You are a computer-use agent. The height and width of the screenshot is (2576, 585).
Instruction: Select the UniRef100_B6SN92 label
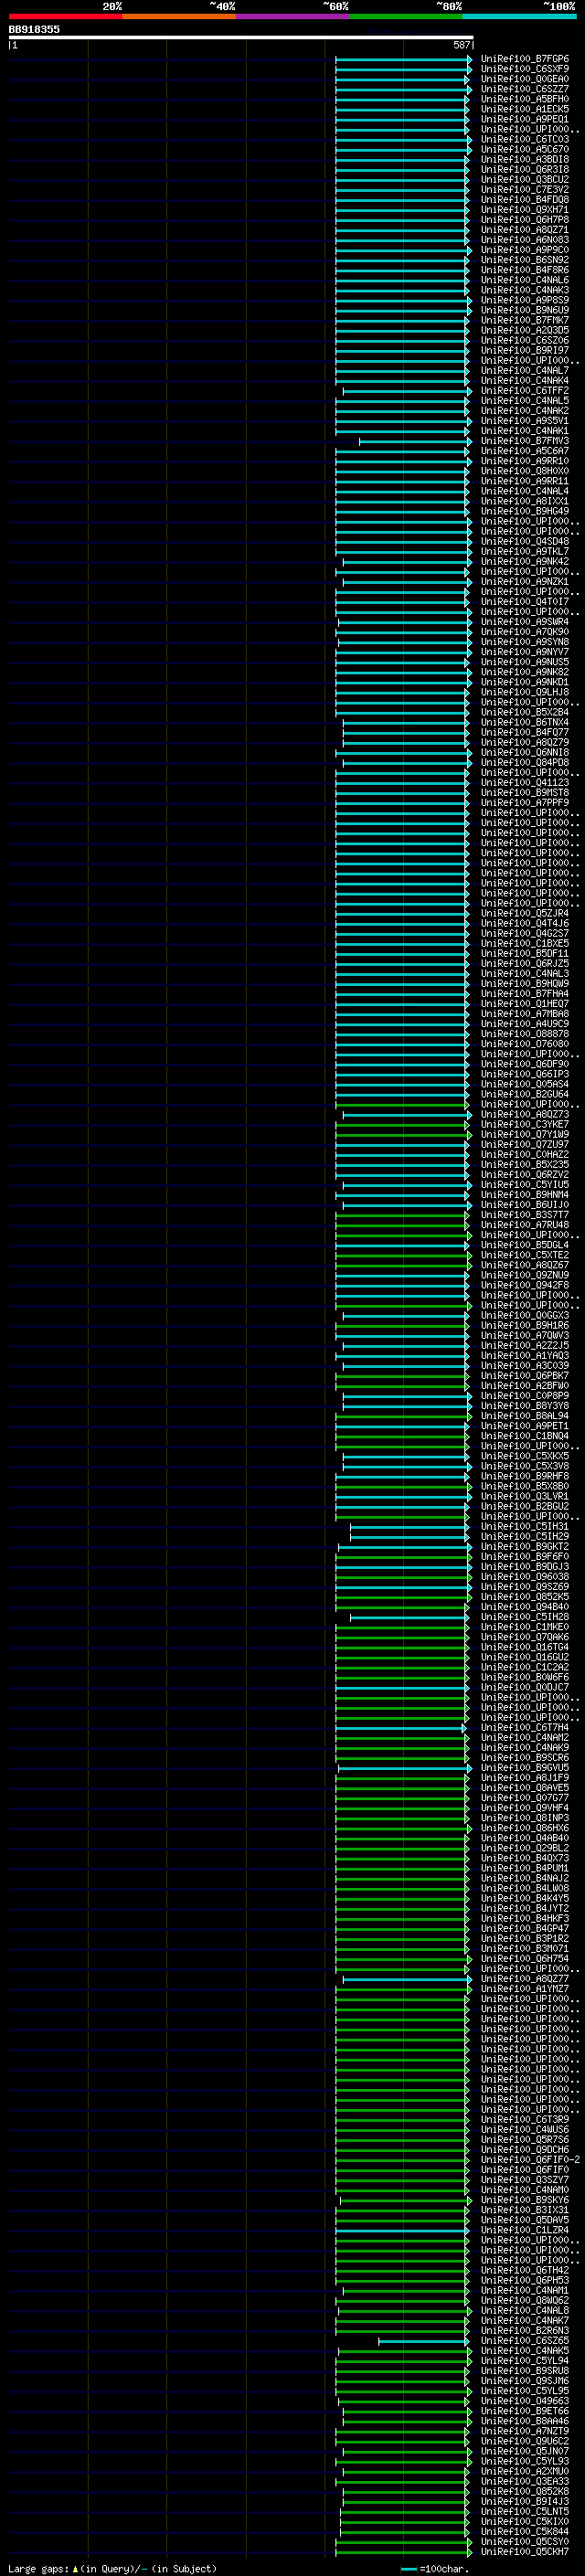(524, 260)
